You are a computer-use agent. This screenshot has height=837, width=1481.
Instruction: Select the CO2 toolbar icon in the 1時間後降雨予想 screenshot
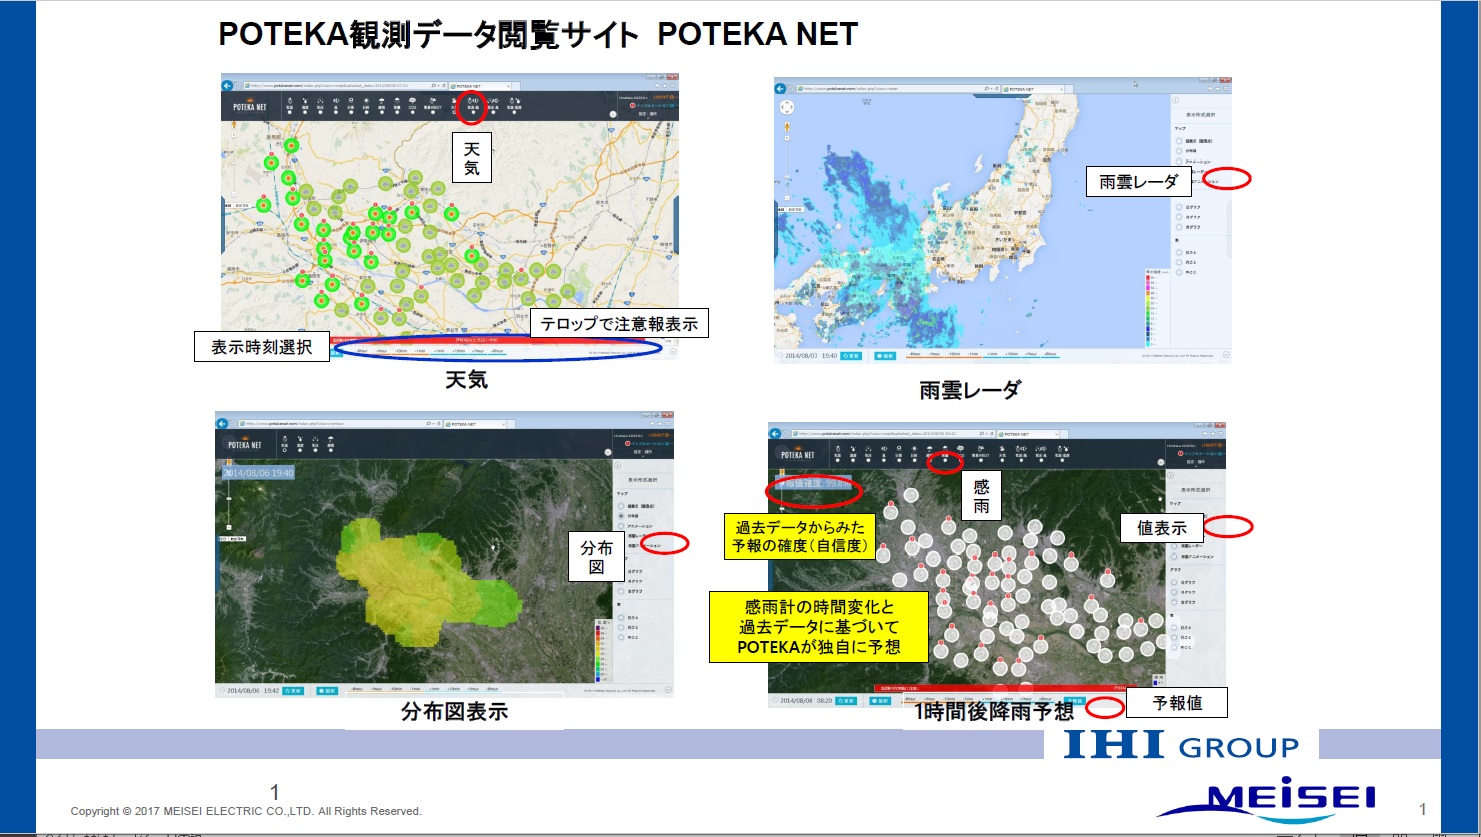960,452
